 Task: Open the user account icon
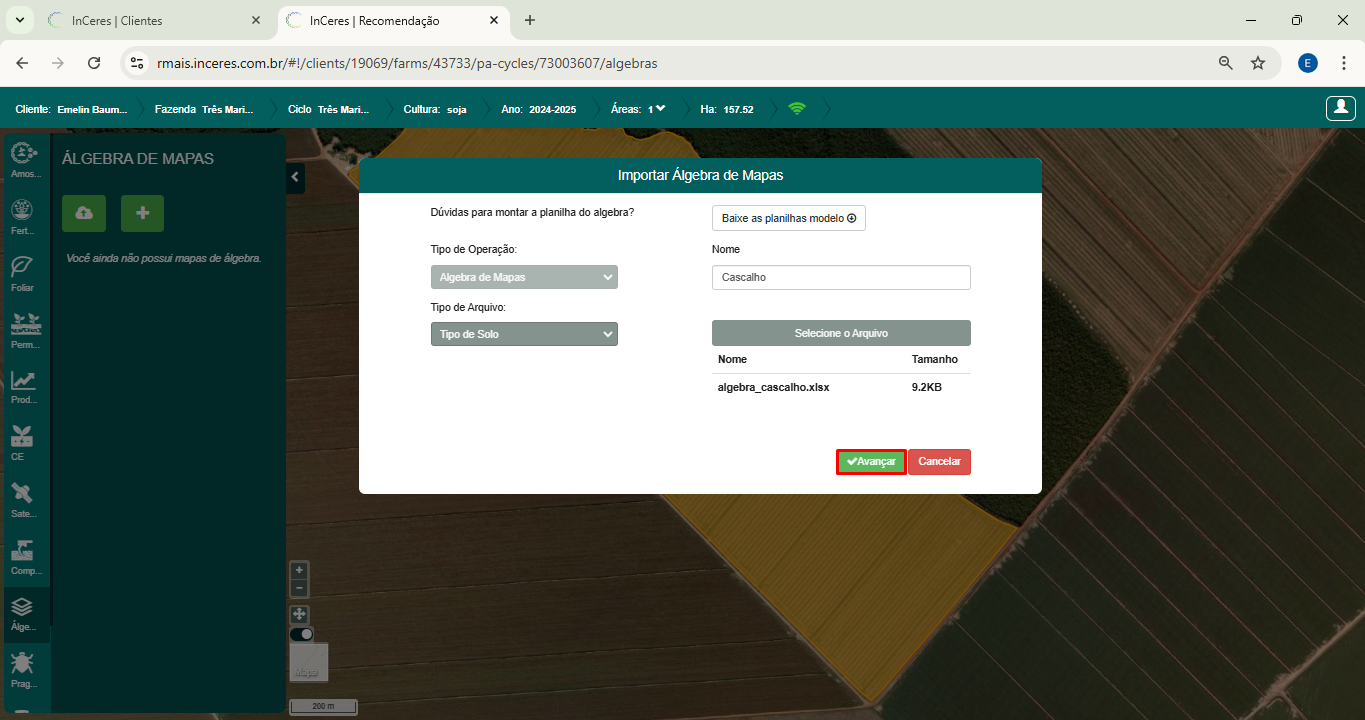coord(1340,108)
